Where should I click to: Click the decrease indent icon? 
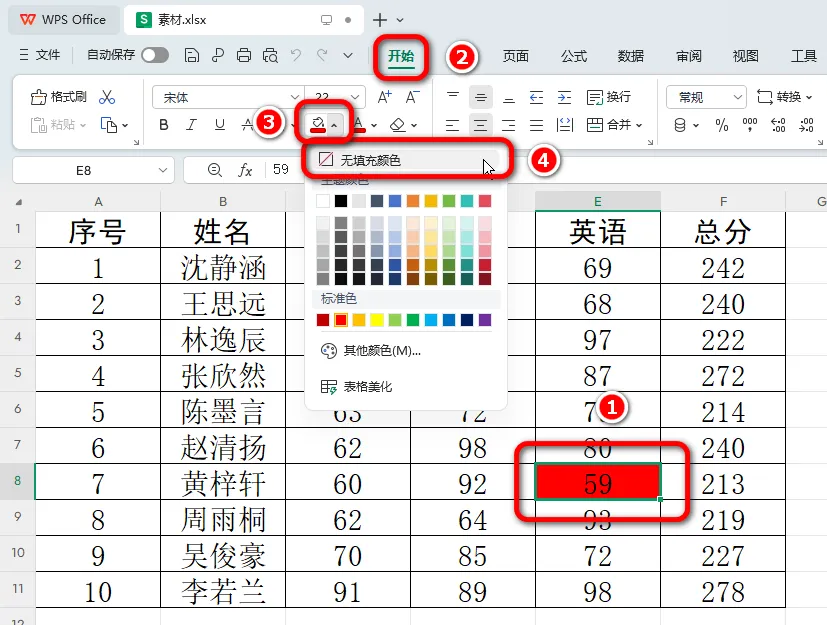(x=536, y=97)
